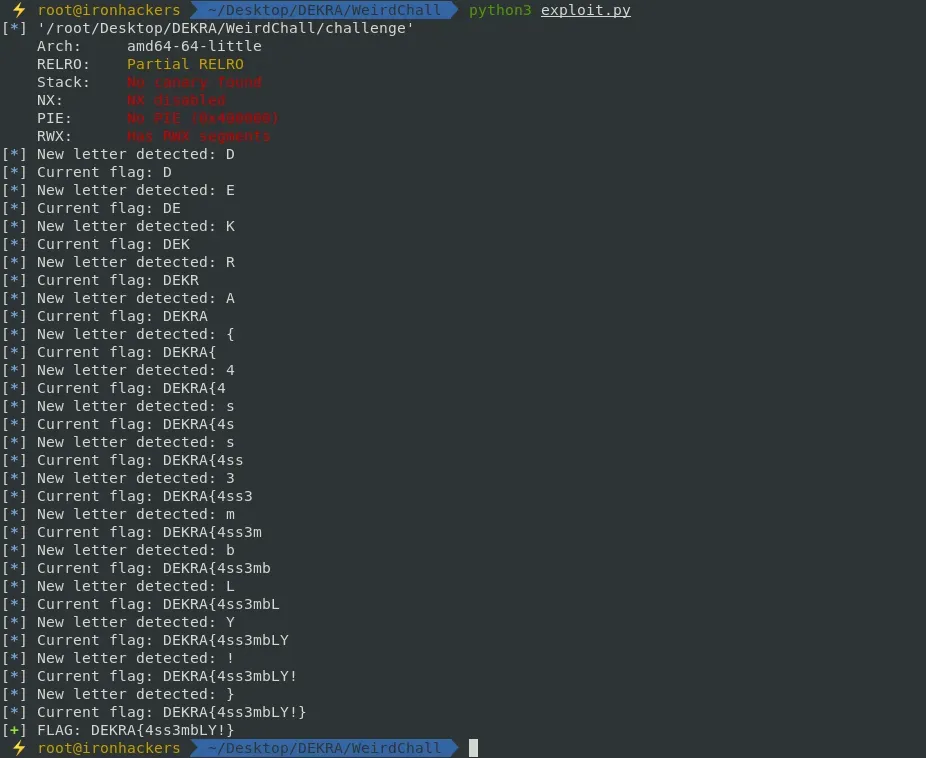Click the amd64-64-little Arch value
The height and width of the screenshot is (758, 926).
194,46
